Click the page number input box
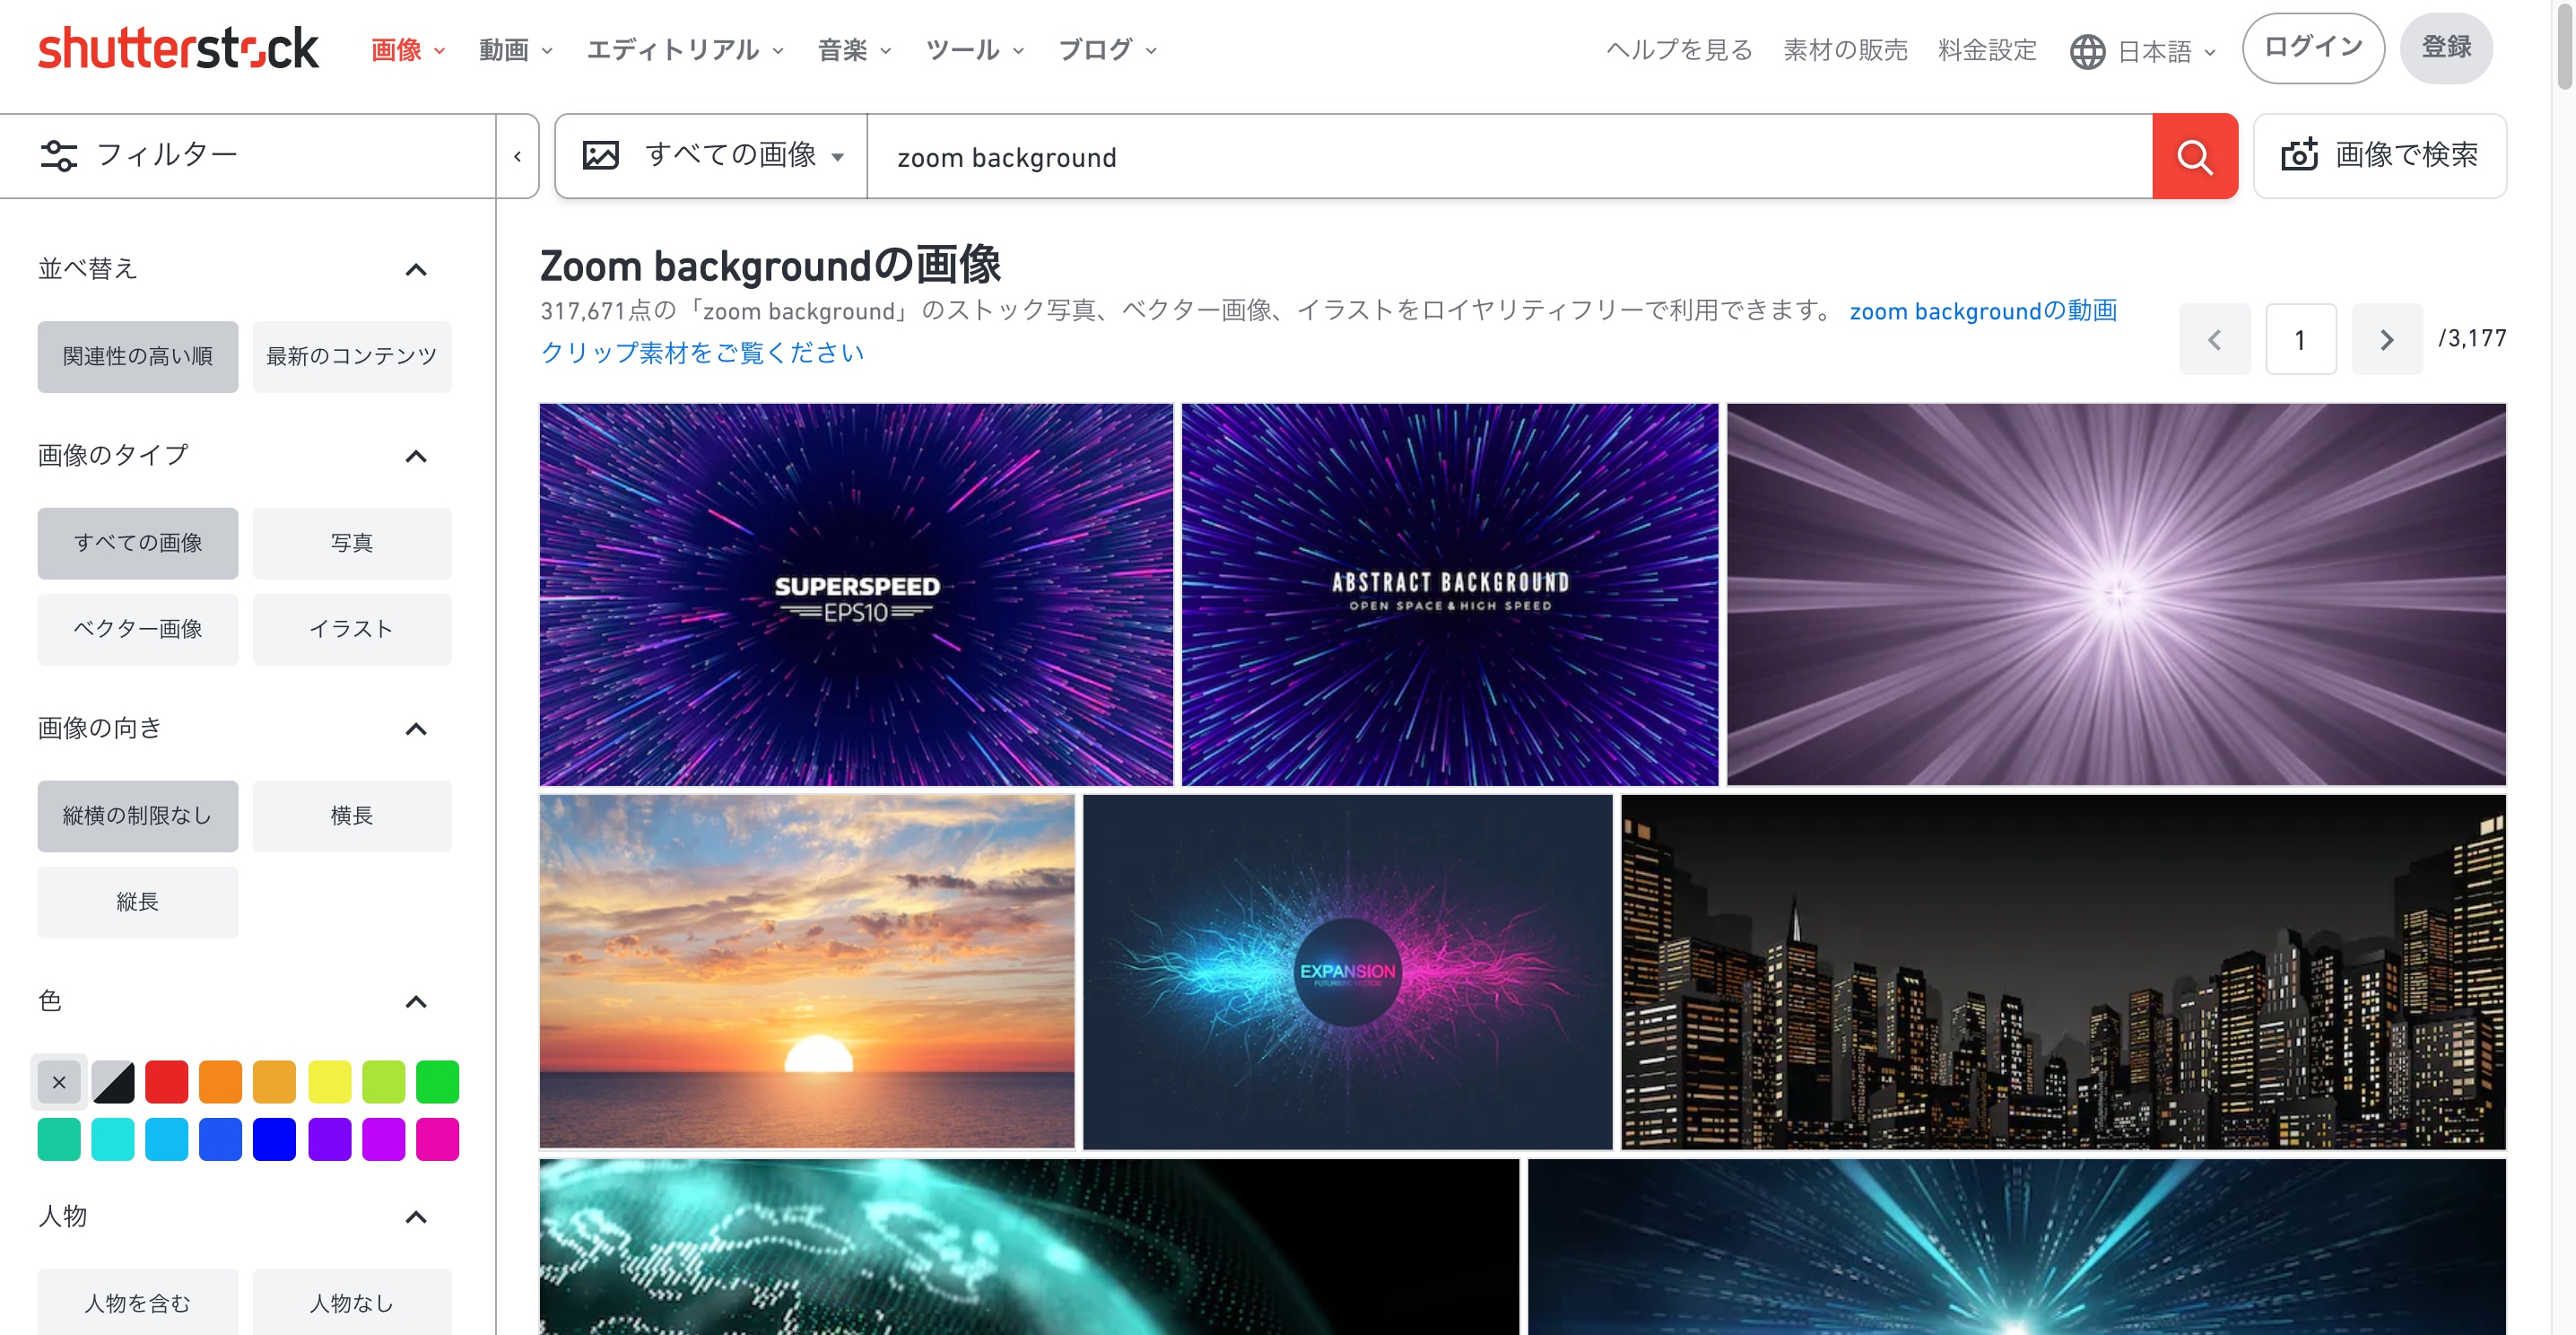2576x1335 pixels. [x=2300, y=339]
